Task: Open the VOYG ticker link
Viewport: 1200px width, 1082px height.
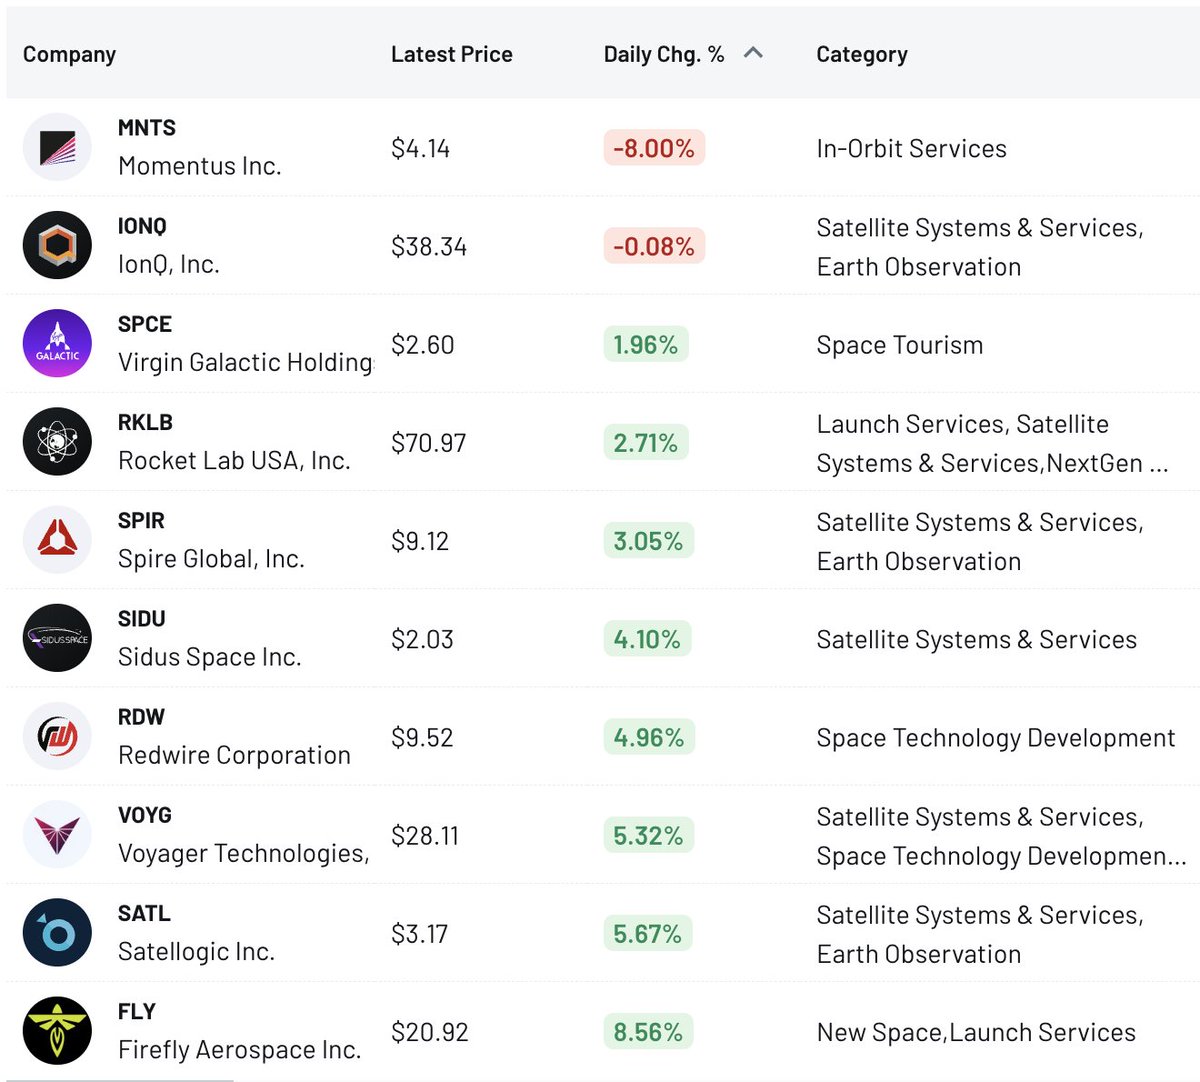Action: point(145,815)
